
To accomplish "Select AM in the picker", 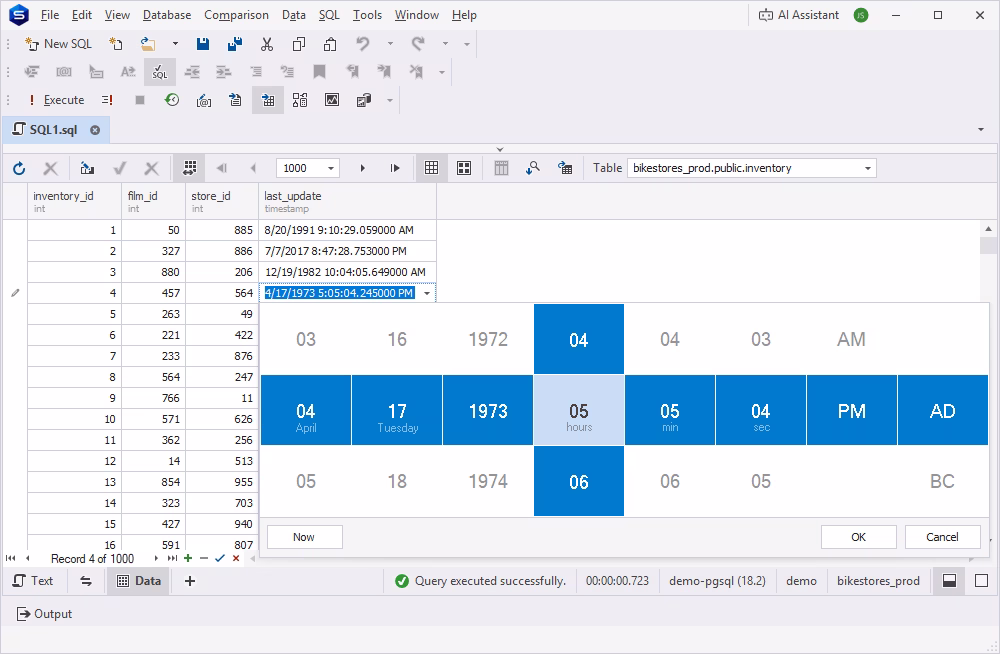I will [x=851, y=339].
